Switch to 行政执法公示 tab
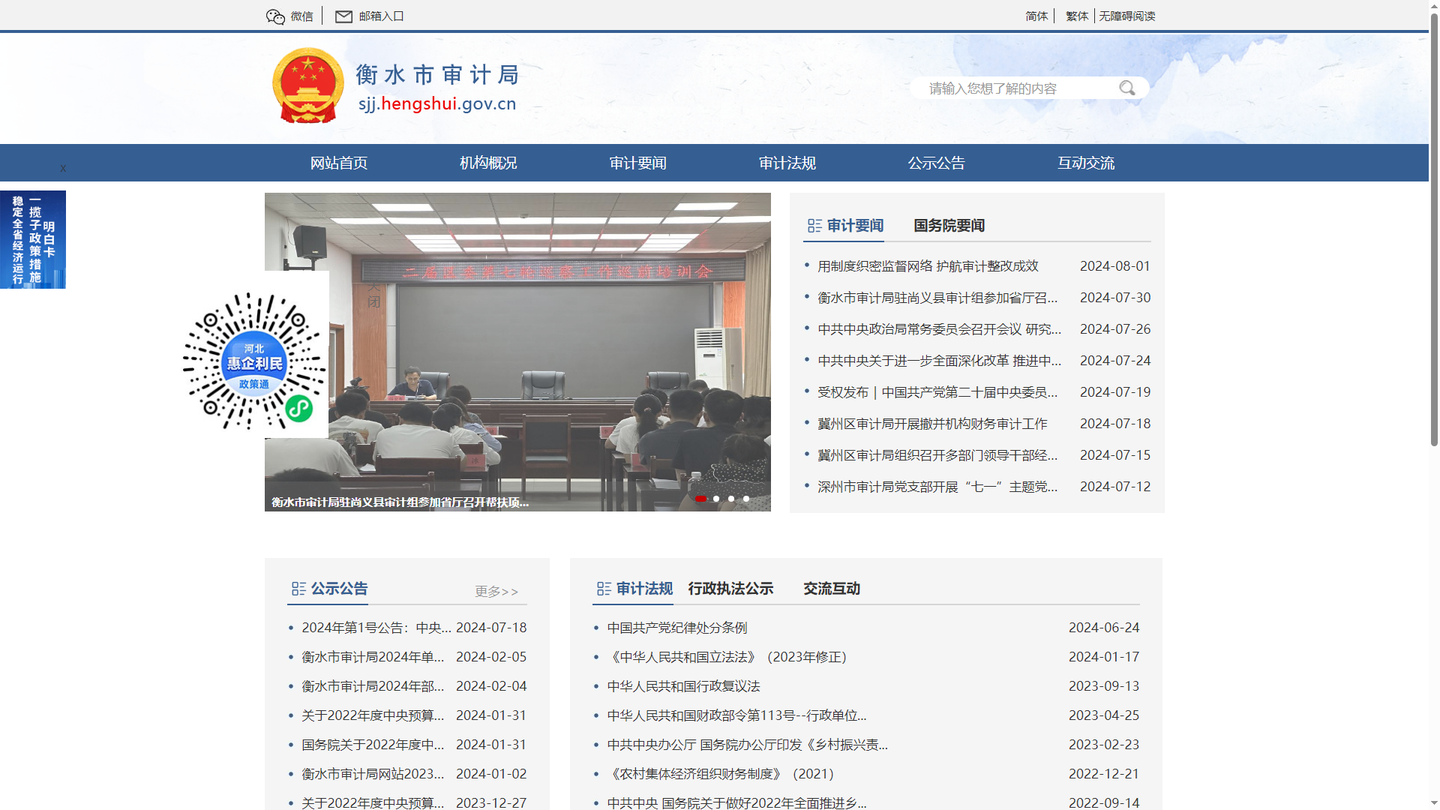This screenshot has width=1440, height=810. (x=730, y=589)
